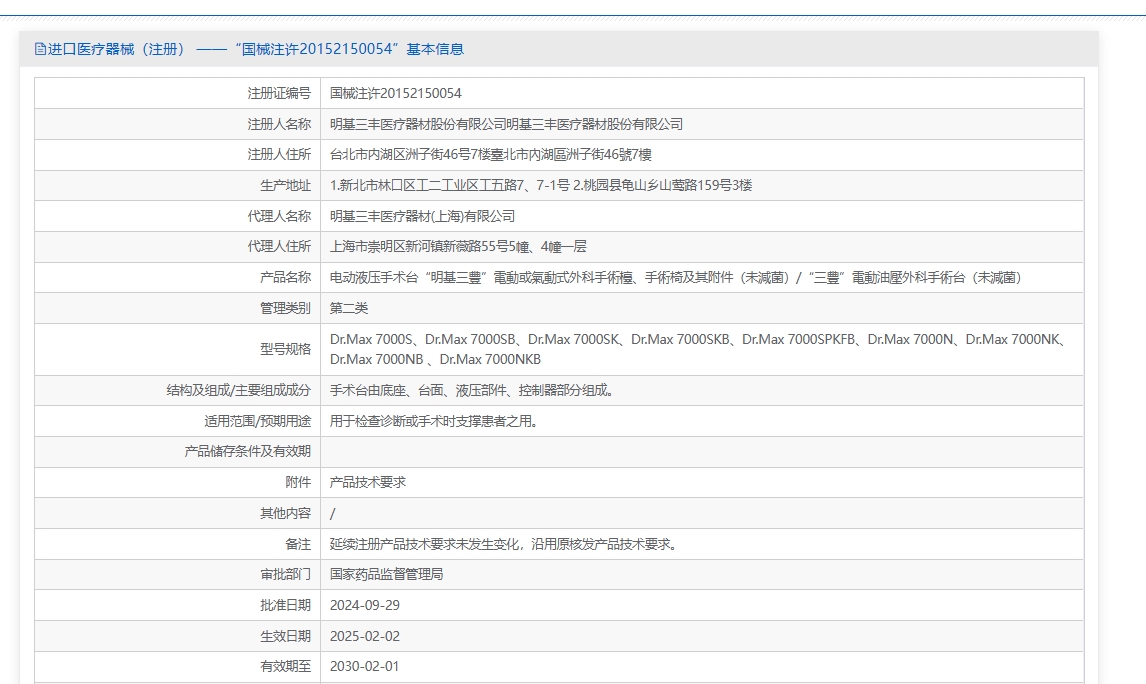1146x684 pixels.
Task: Click the 备注 label
Action: (298, 544)
